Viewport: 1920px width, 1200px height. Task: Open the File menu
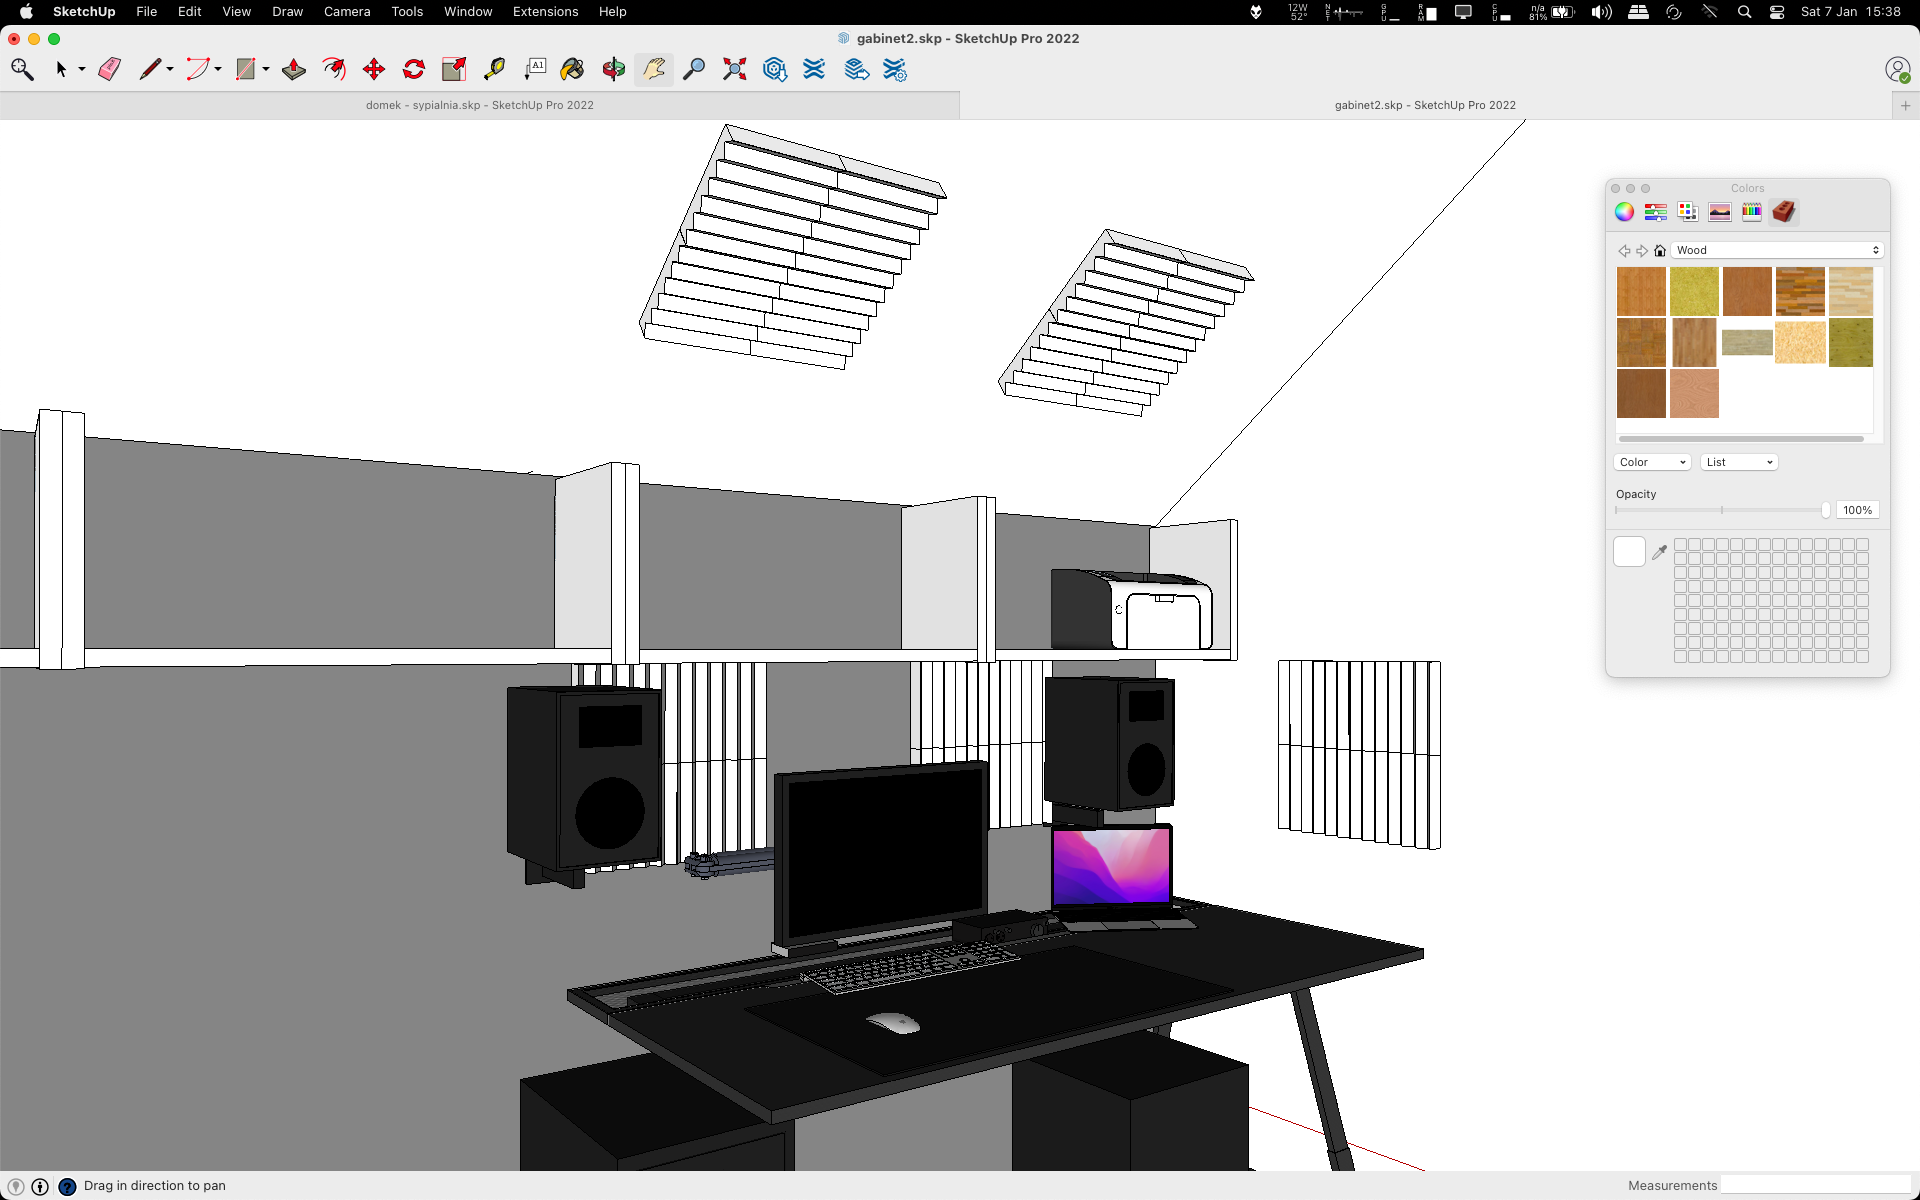pos(147,12)
